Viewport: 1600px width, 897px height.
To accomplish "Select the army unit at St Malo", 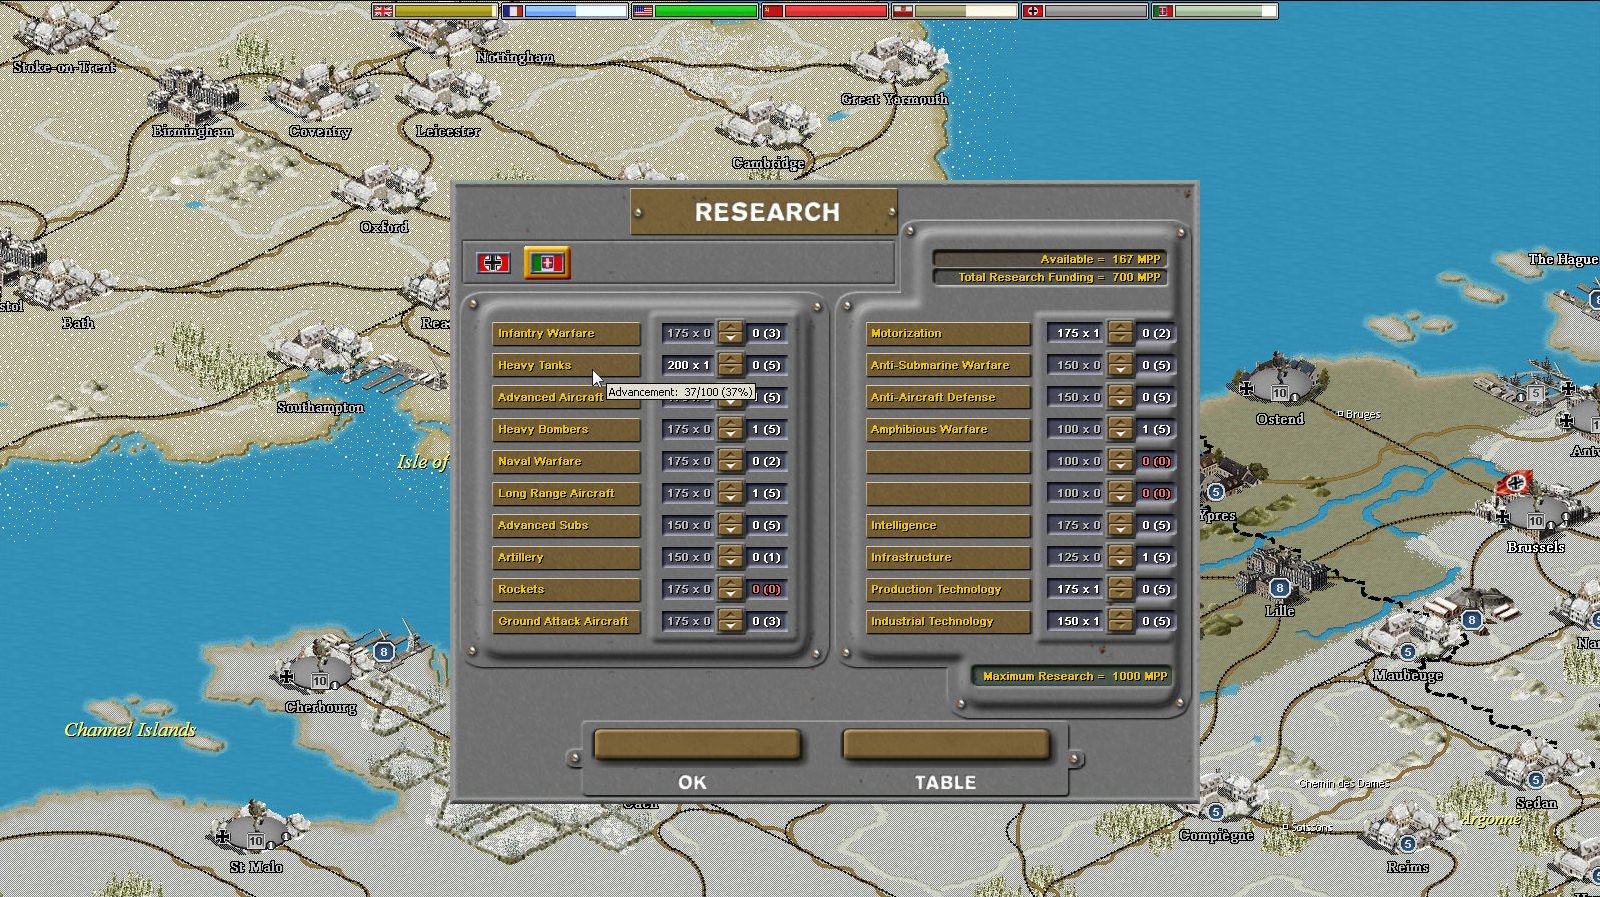I will coord(256,830).
